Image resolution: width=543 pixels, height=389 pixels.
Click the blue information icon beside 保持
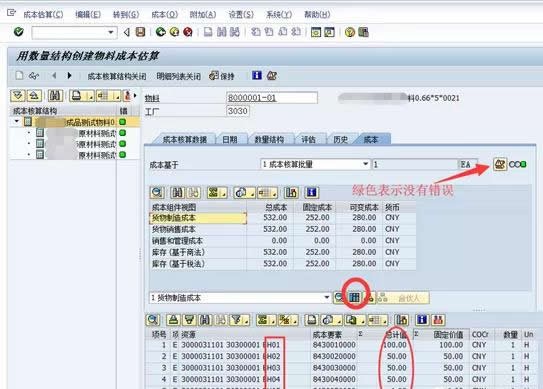click(x=257, y=75)
